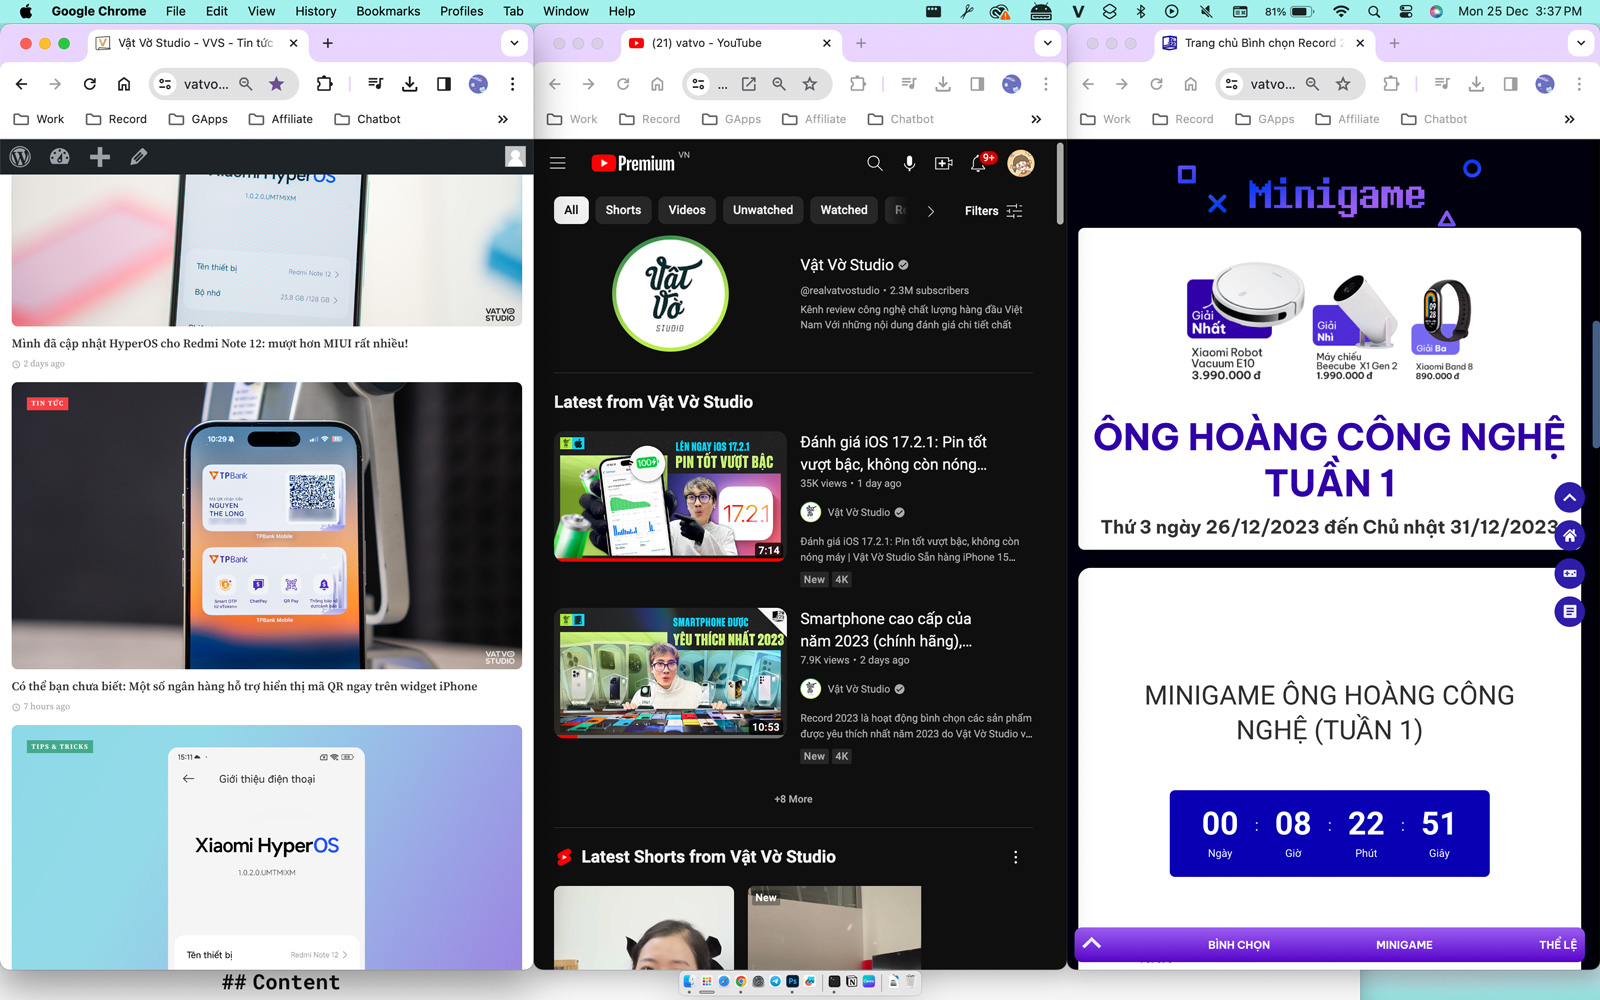The image size is (1600, 1000).
Task: Open the Bookmarks menu in menu bar
Action: (x=388, y=11)
